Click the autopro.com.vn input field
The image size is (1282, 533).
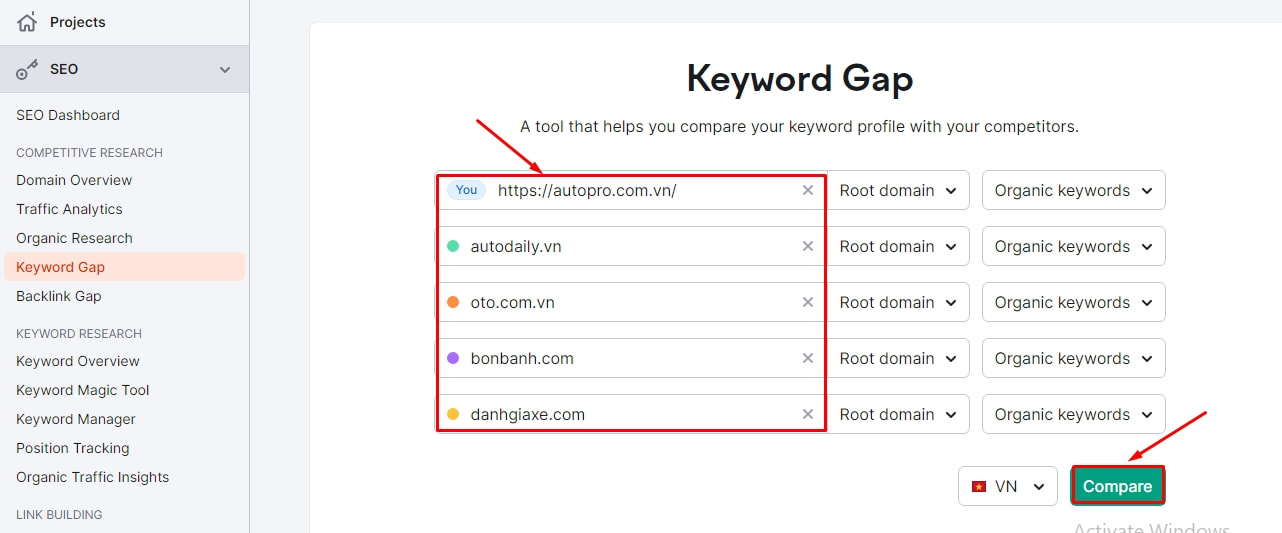coord(630,190)
